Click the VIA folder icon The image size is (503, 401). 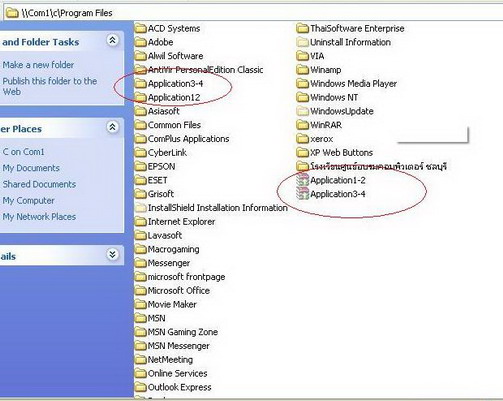(303, 56)
